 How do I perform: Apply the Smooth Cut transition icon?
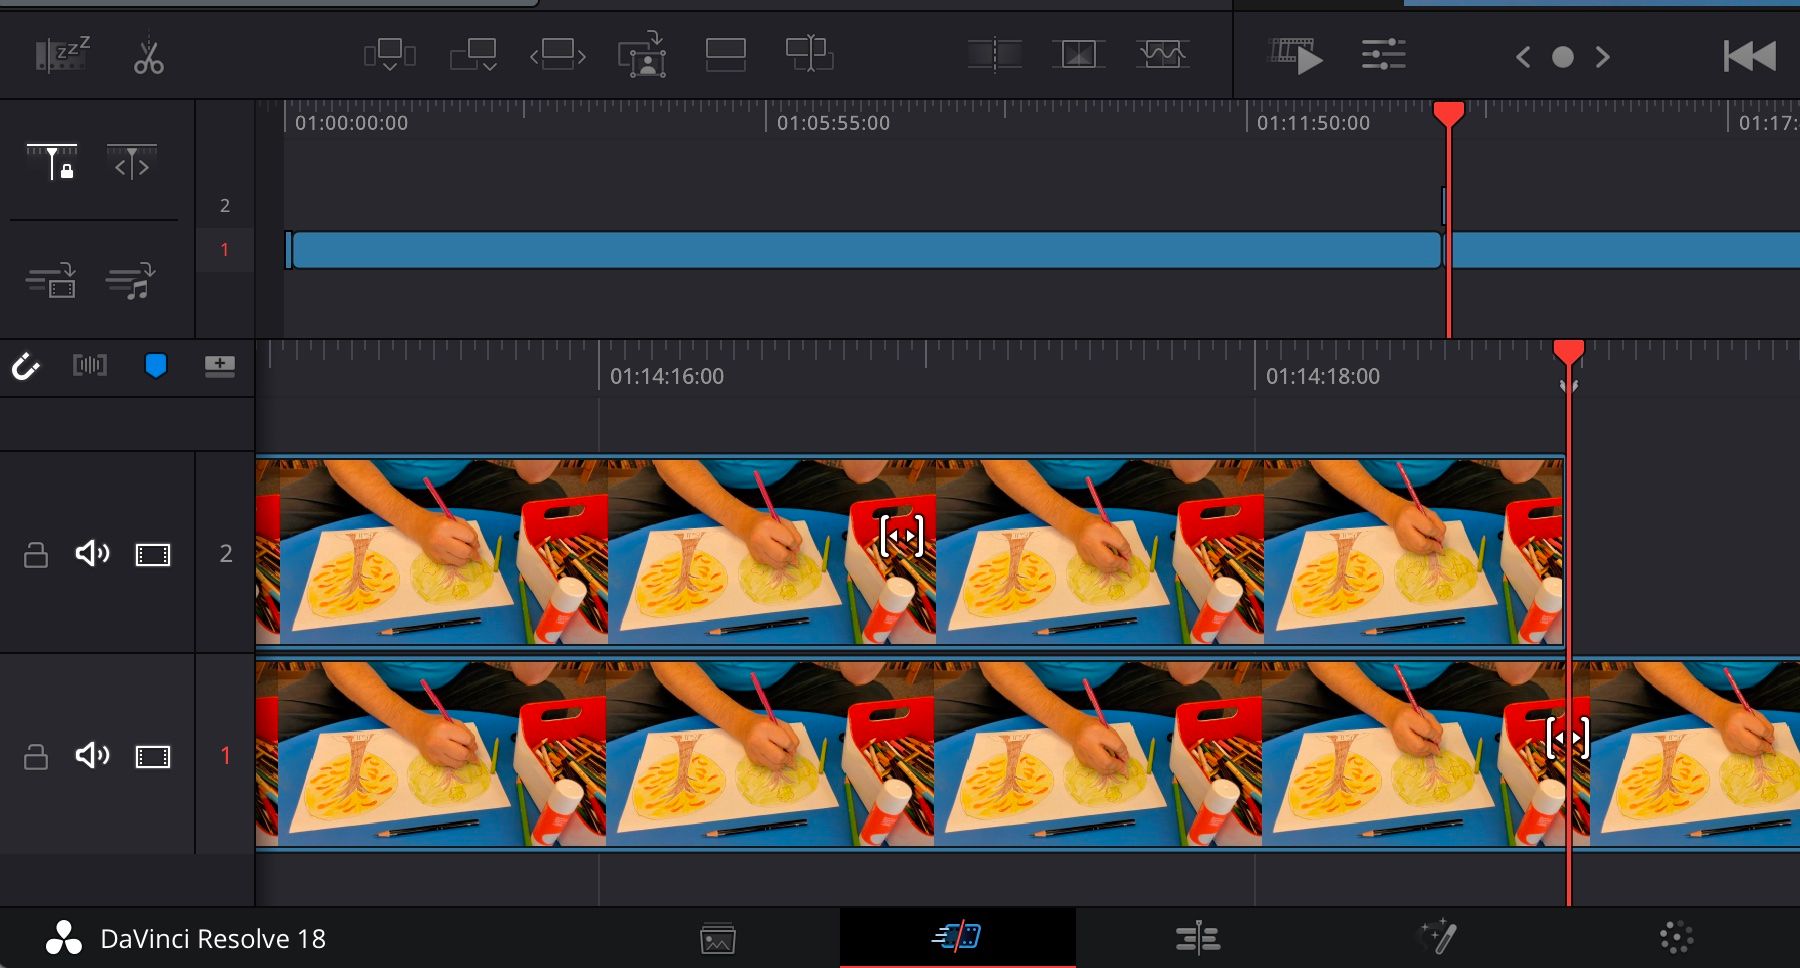click(x=1162, y=55)
